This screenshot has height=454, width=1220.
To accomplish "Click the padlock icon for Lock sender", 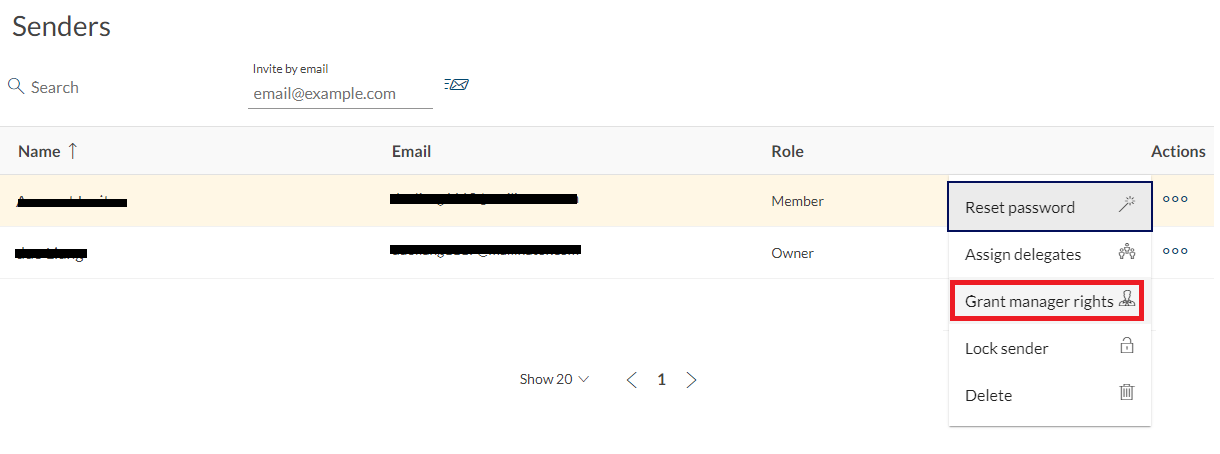I will click(x=1126, y=346).
